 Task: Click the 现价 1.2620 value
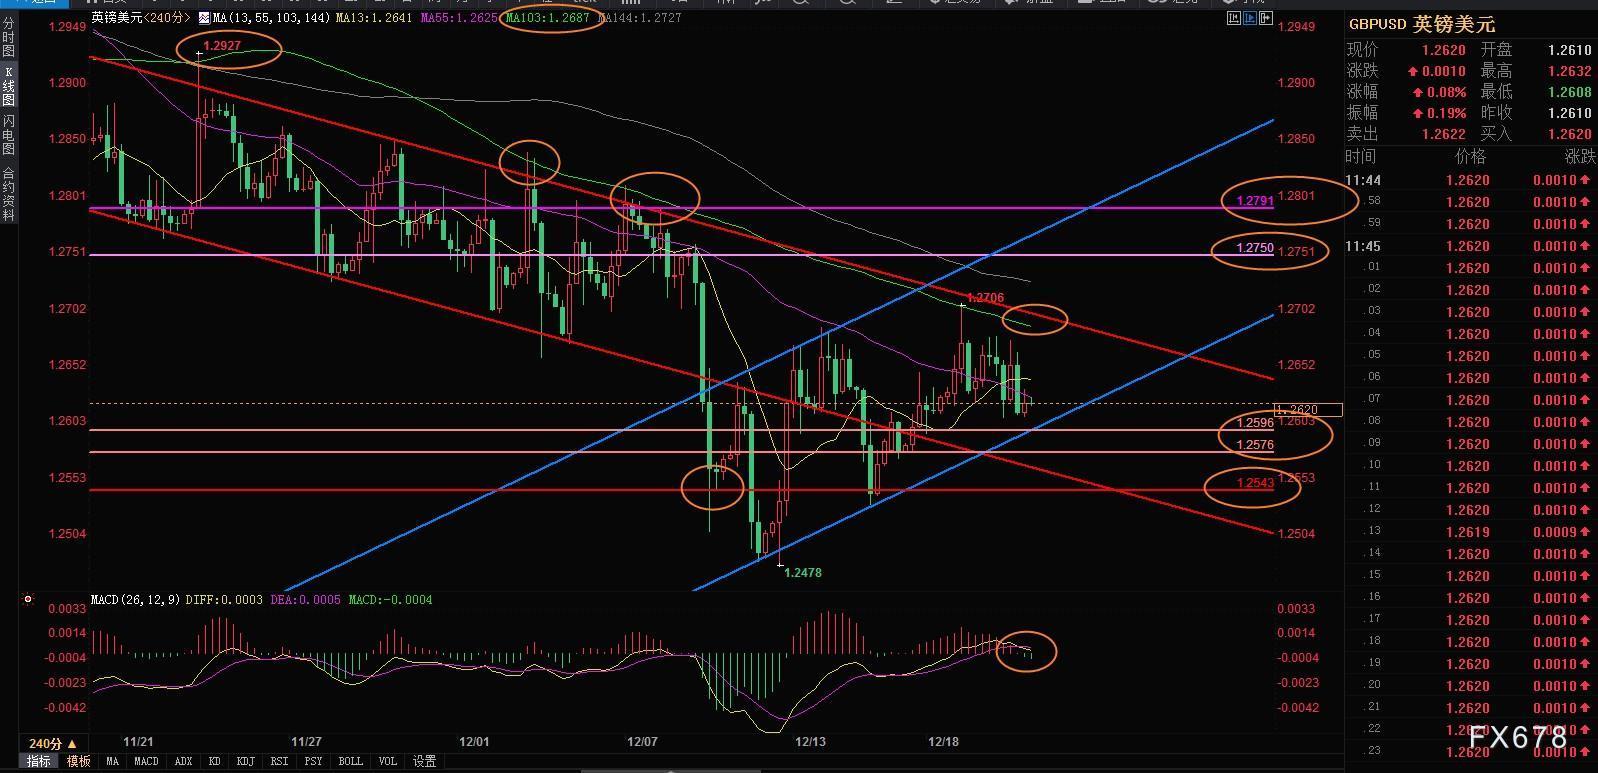(x=1444, y=50)
